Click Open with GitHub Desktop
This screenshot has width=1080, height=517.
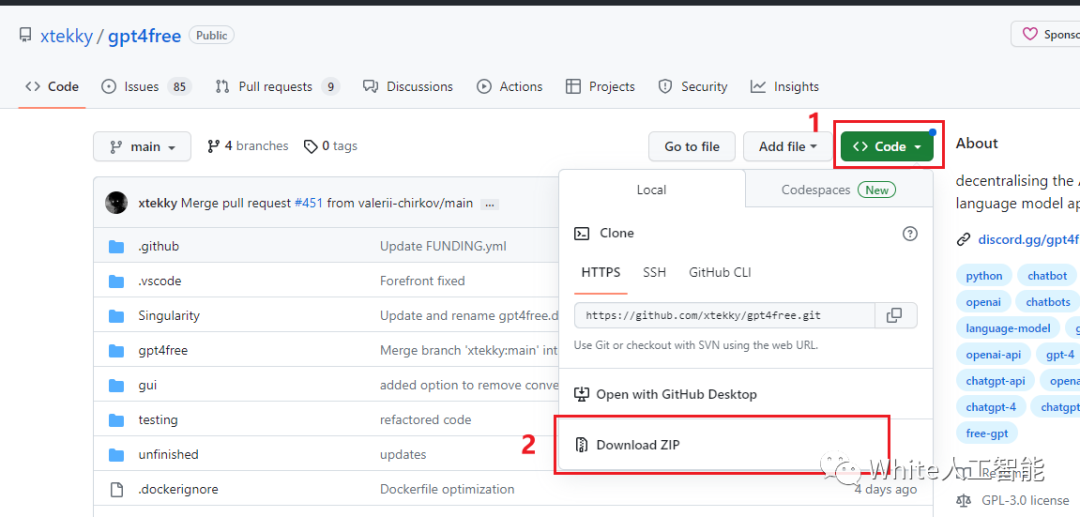click(x=676, y=394)
